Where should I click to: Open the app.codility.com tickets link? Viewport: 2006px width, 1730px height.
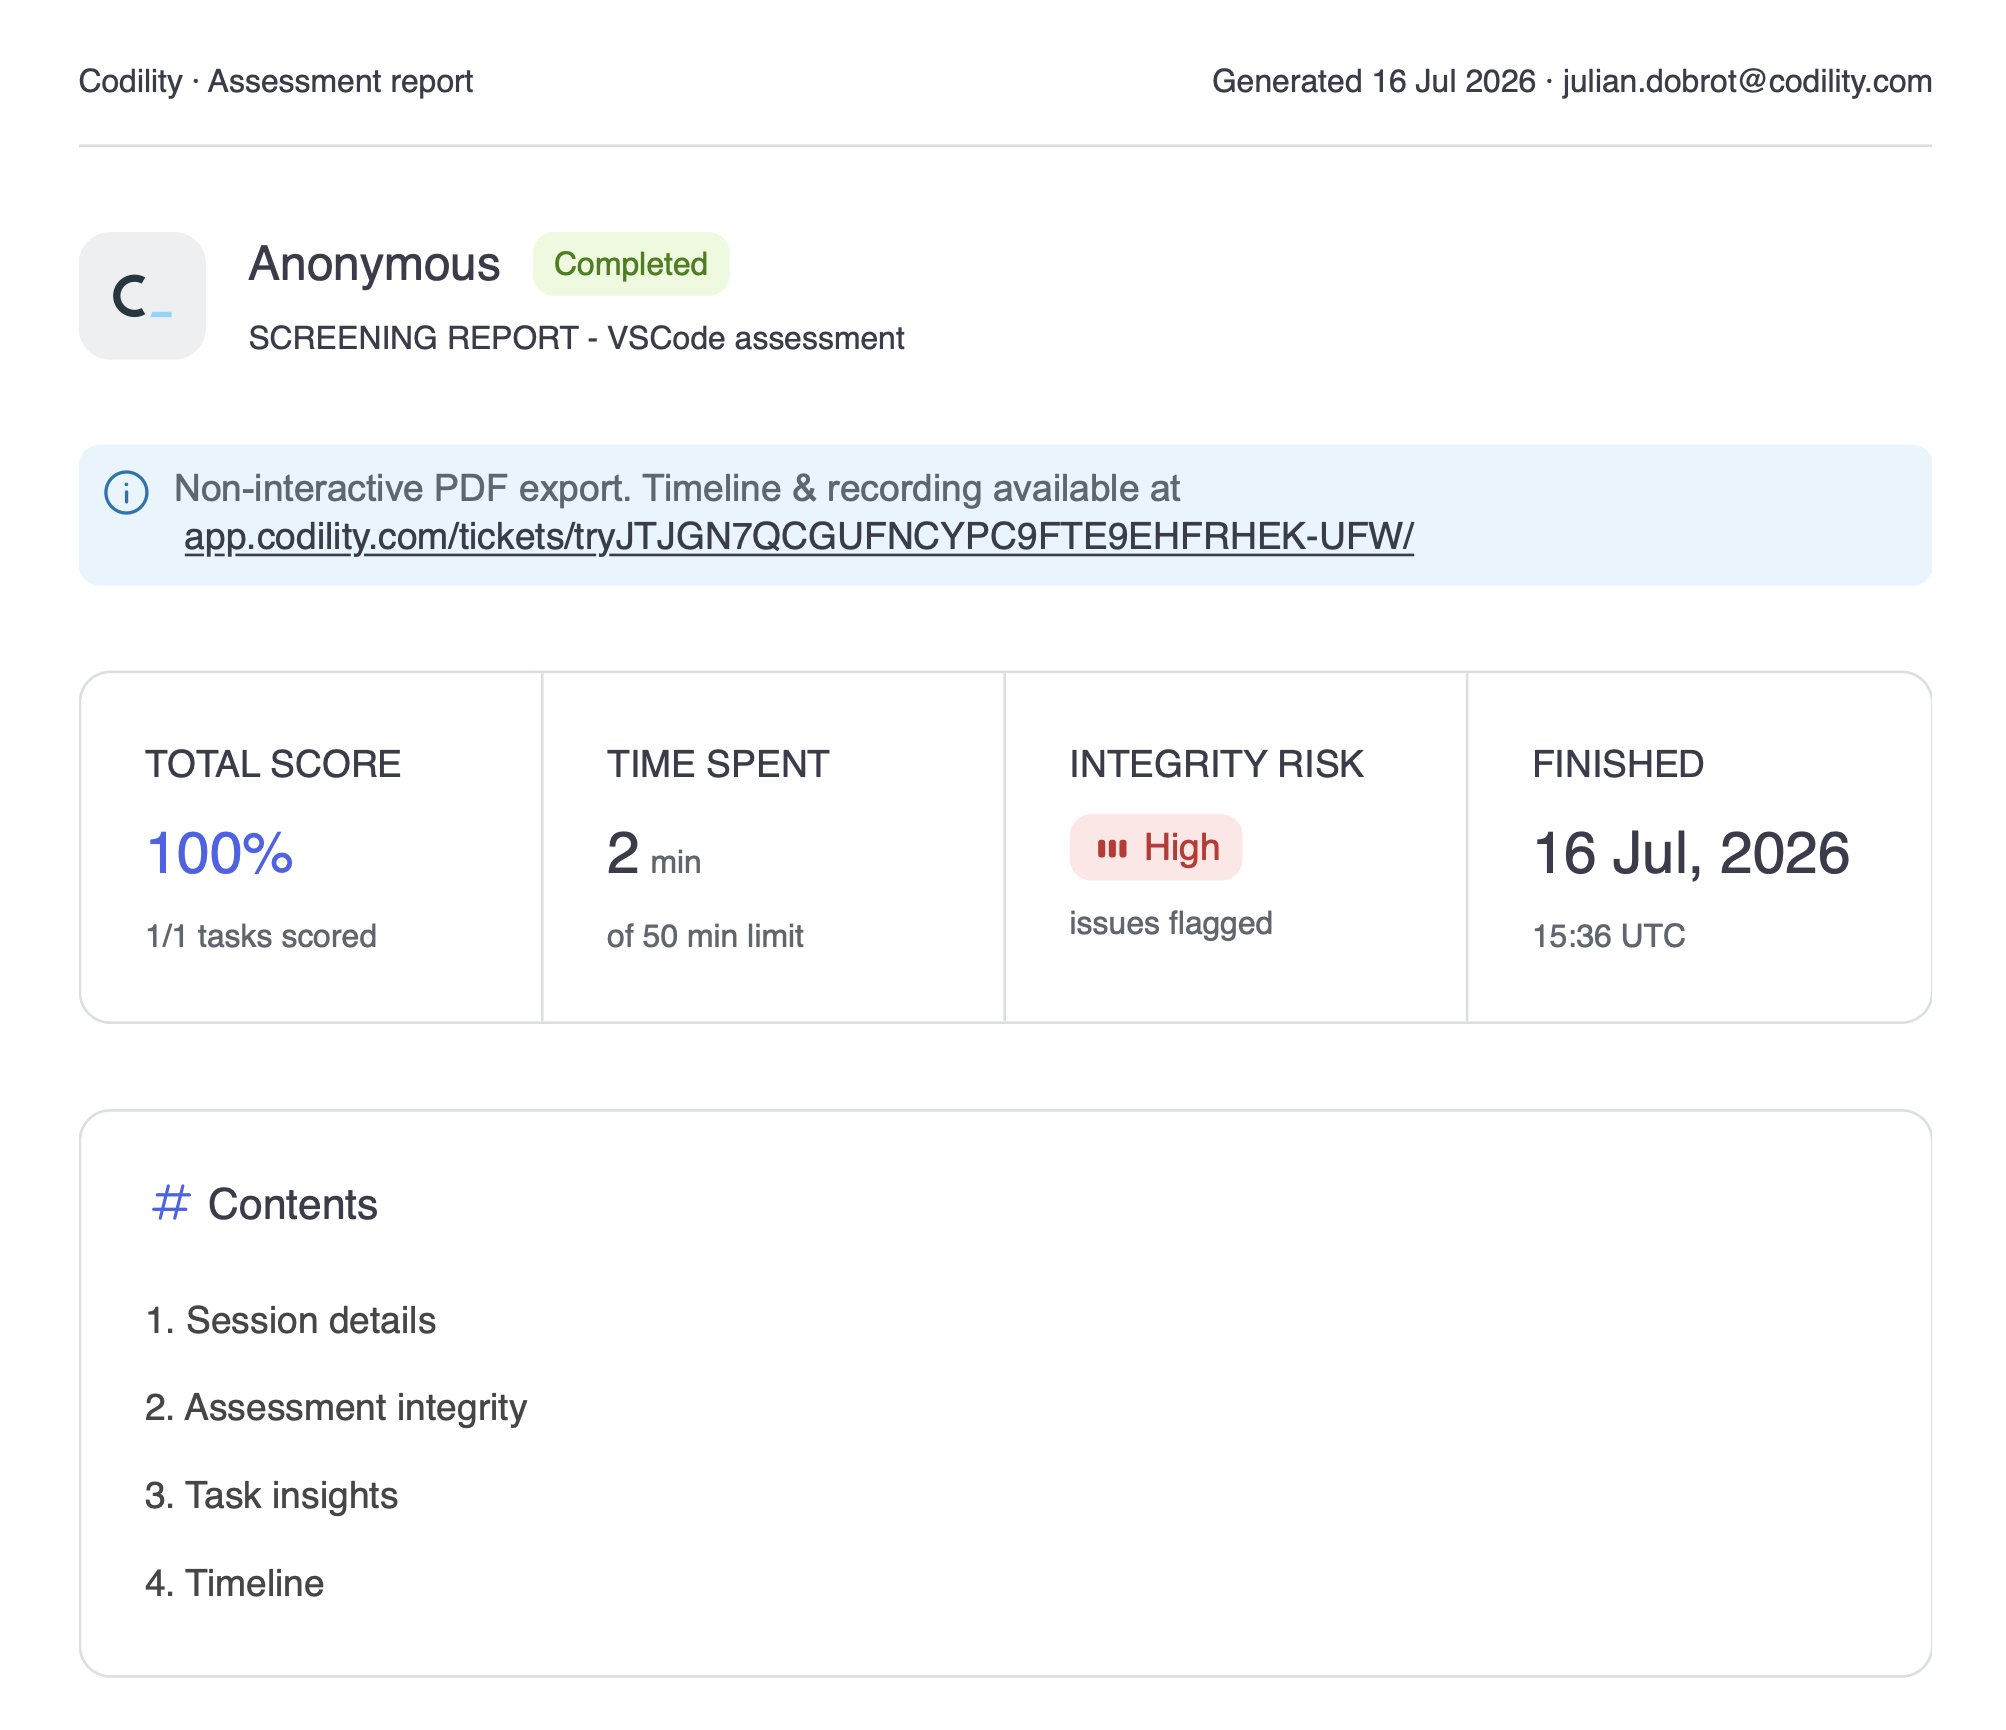(x=798, y=537)
